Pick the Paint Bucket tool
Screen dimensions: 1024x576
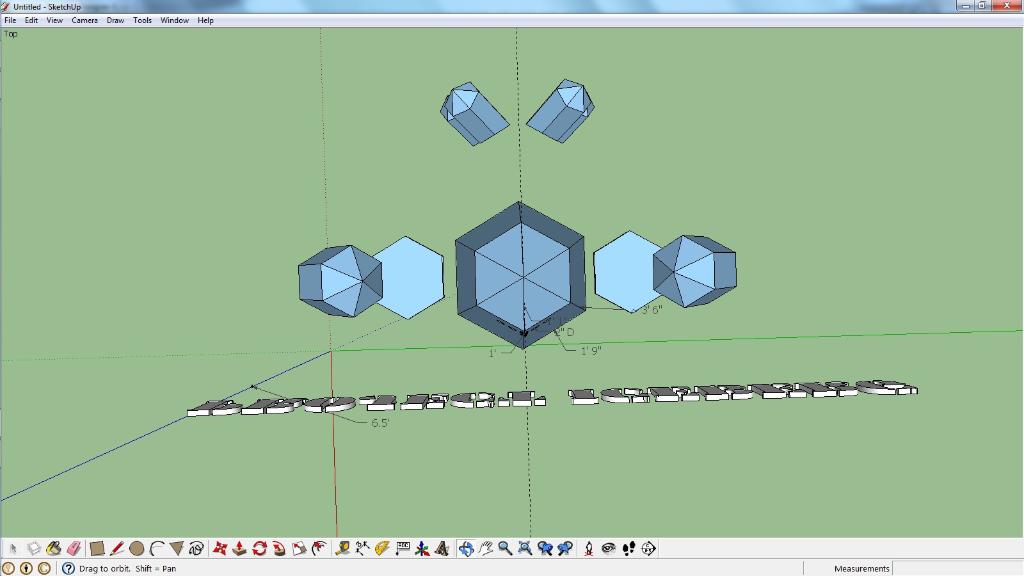click(x=54, y=549)
